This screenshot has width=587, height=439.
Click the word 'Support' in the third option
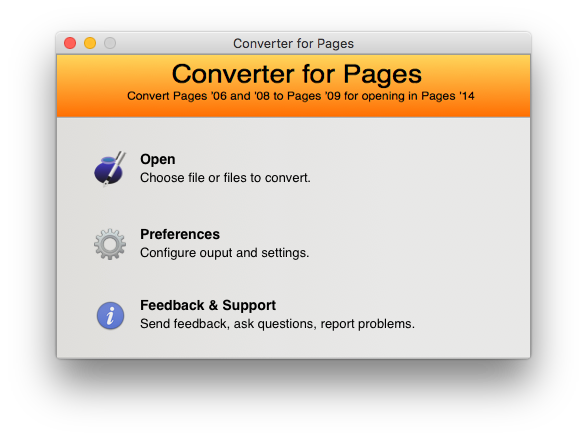(249, 306)
